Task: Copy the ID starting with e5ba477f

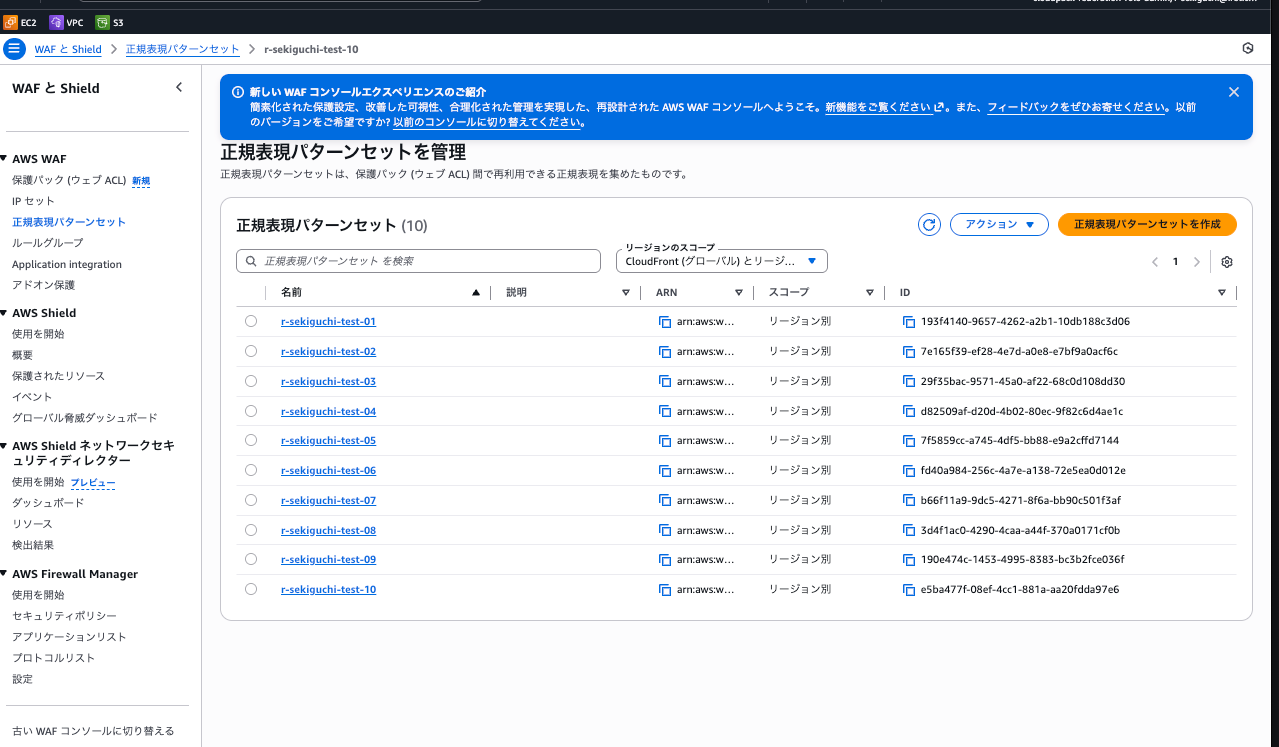Action: (x=909, y=590)
